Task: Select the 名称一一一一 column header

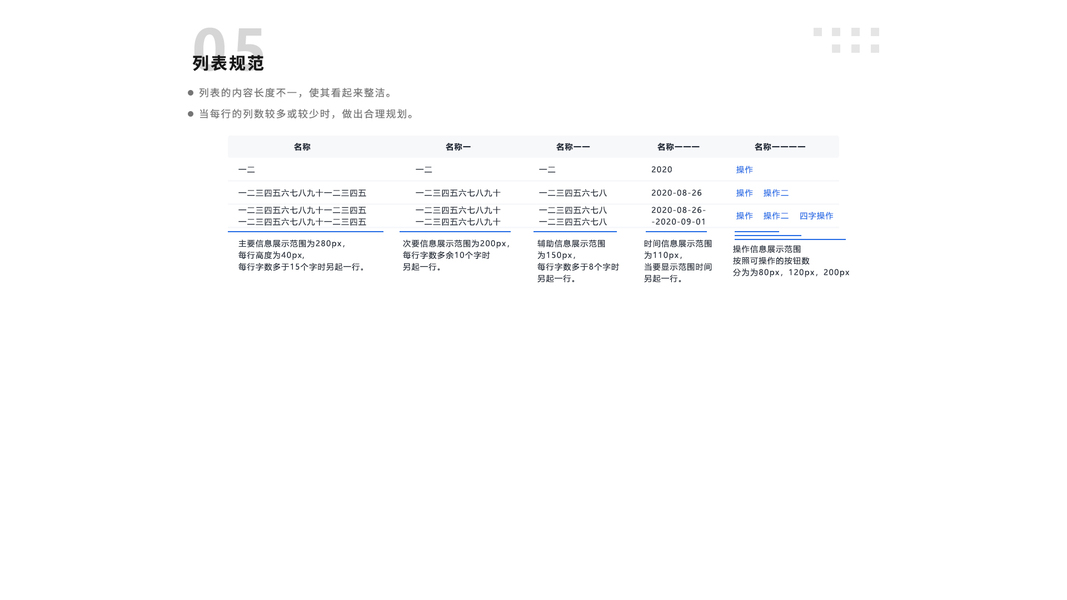Action: (780, 147)
